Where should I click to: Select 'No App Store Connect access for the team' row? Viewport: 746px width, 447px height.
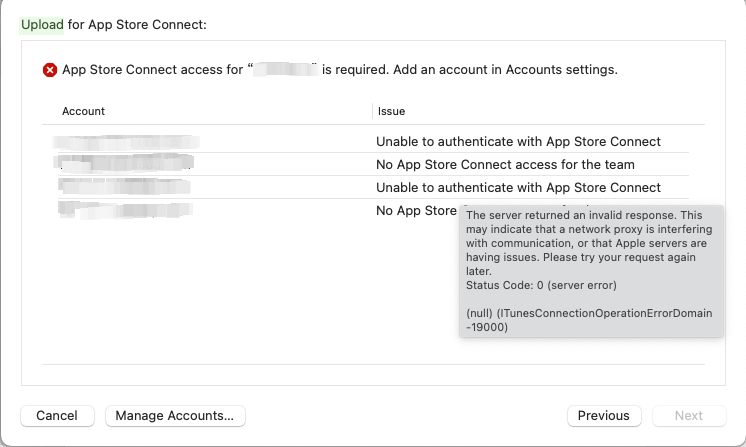pos(505,165)
